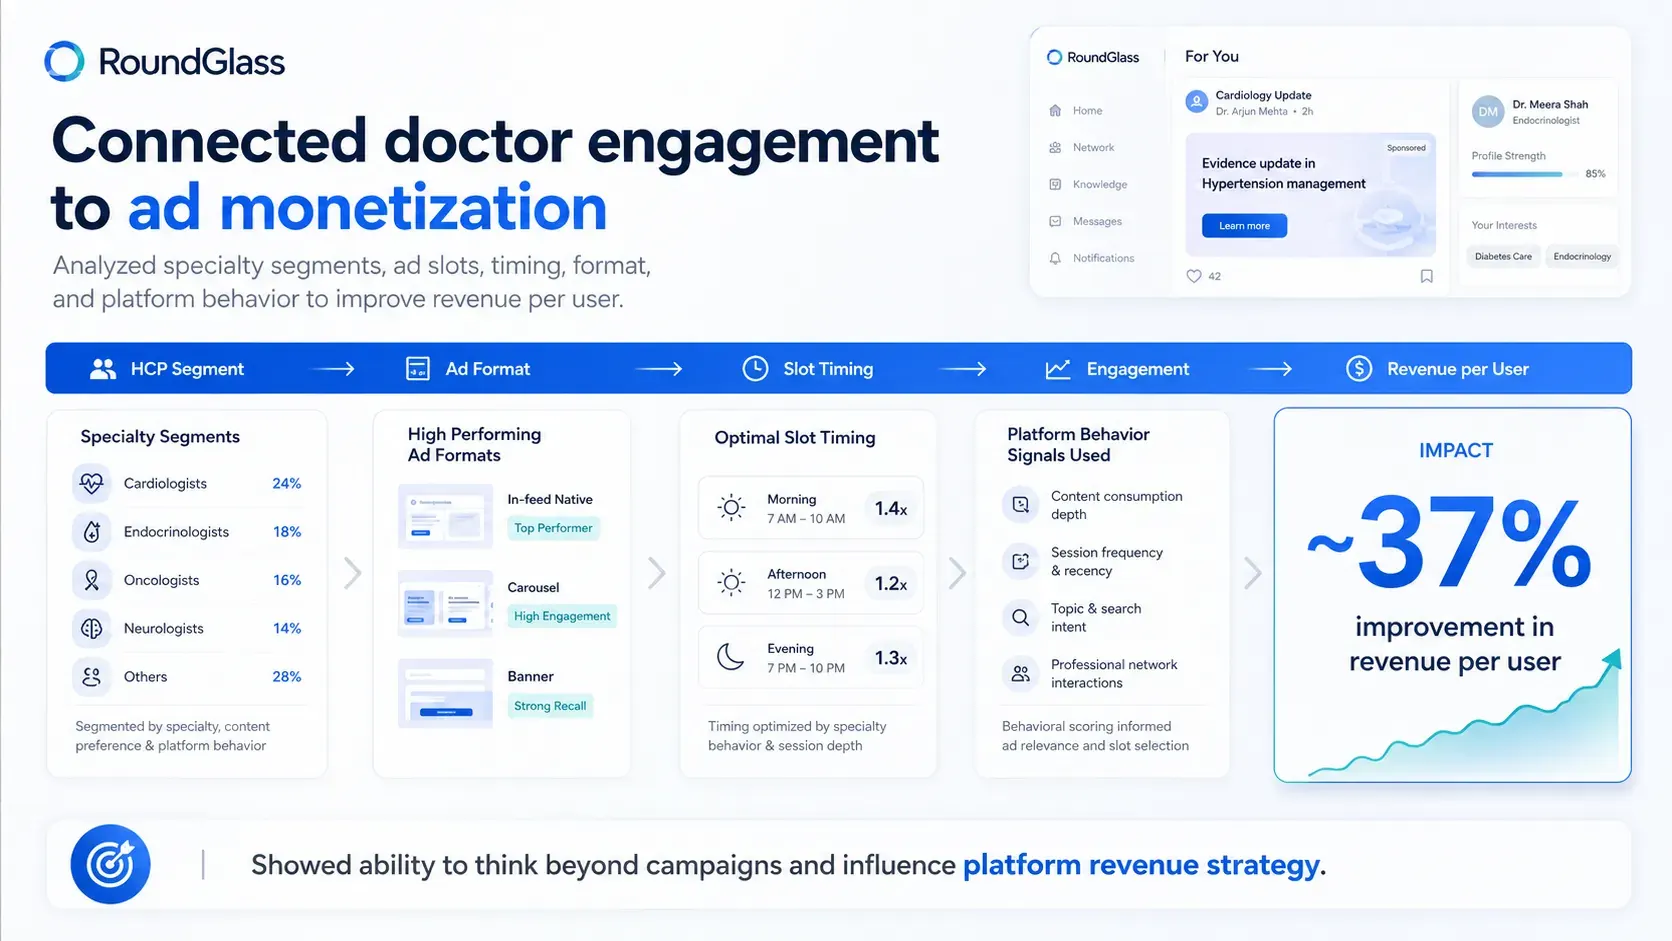The width and height of the screenshot is (1672, 941).
Task: Click the Others people icon
Action: 92,677
